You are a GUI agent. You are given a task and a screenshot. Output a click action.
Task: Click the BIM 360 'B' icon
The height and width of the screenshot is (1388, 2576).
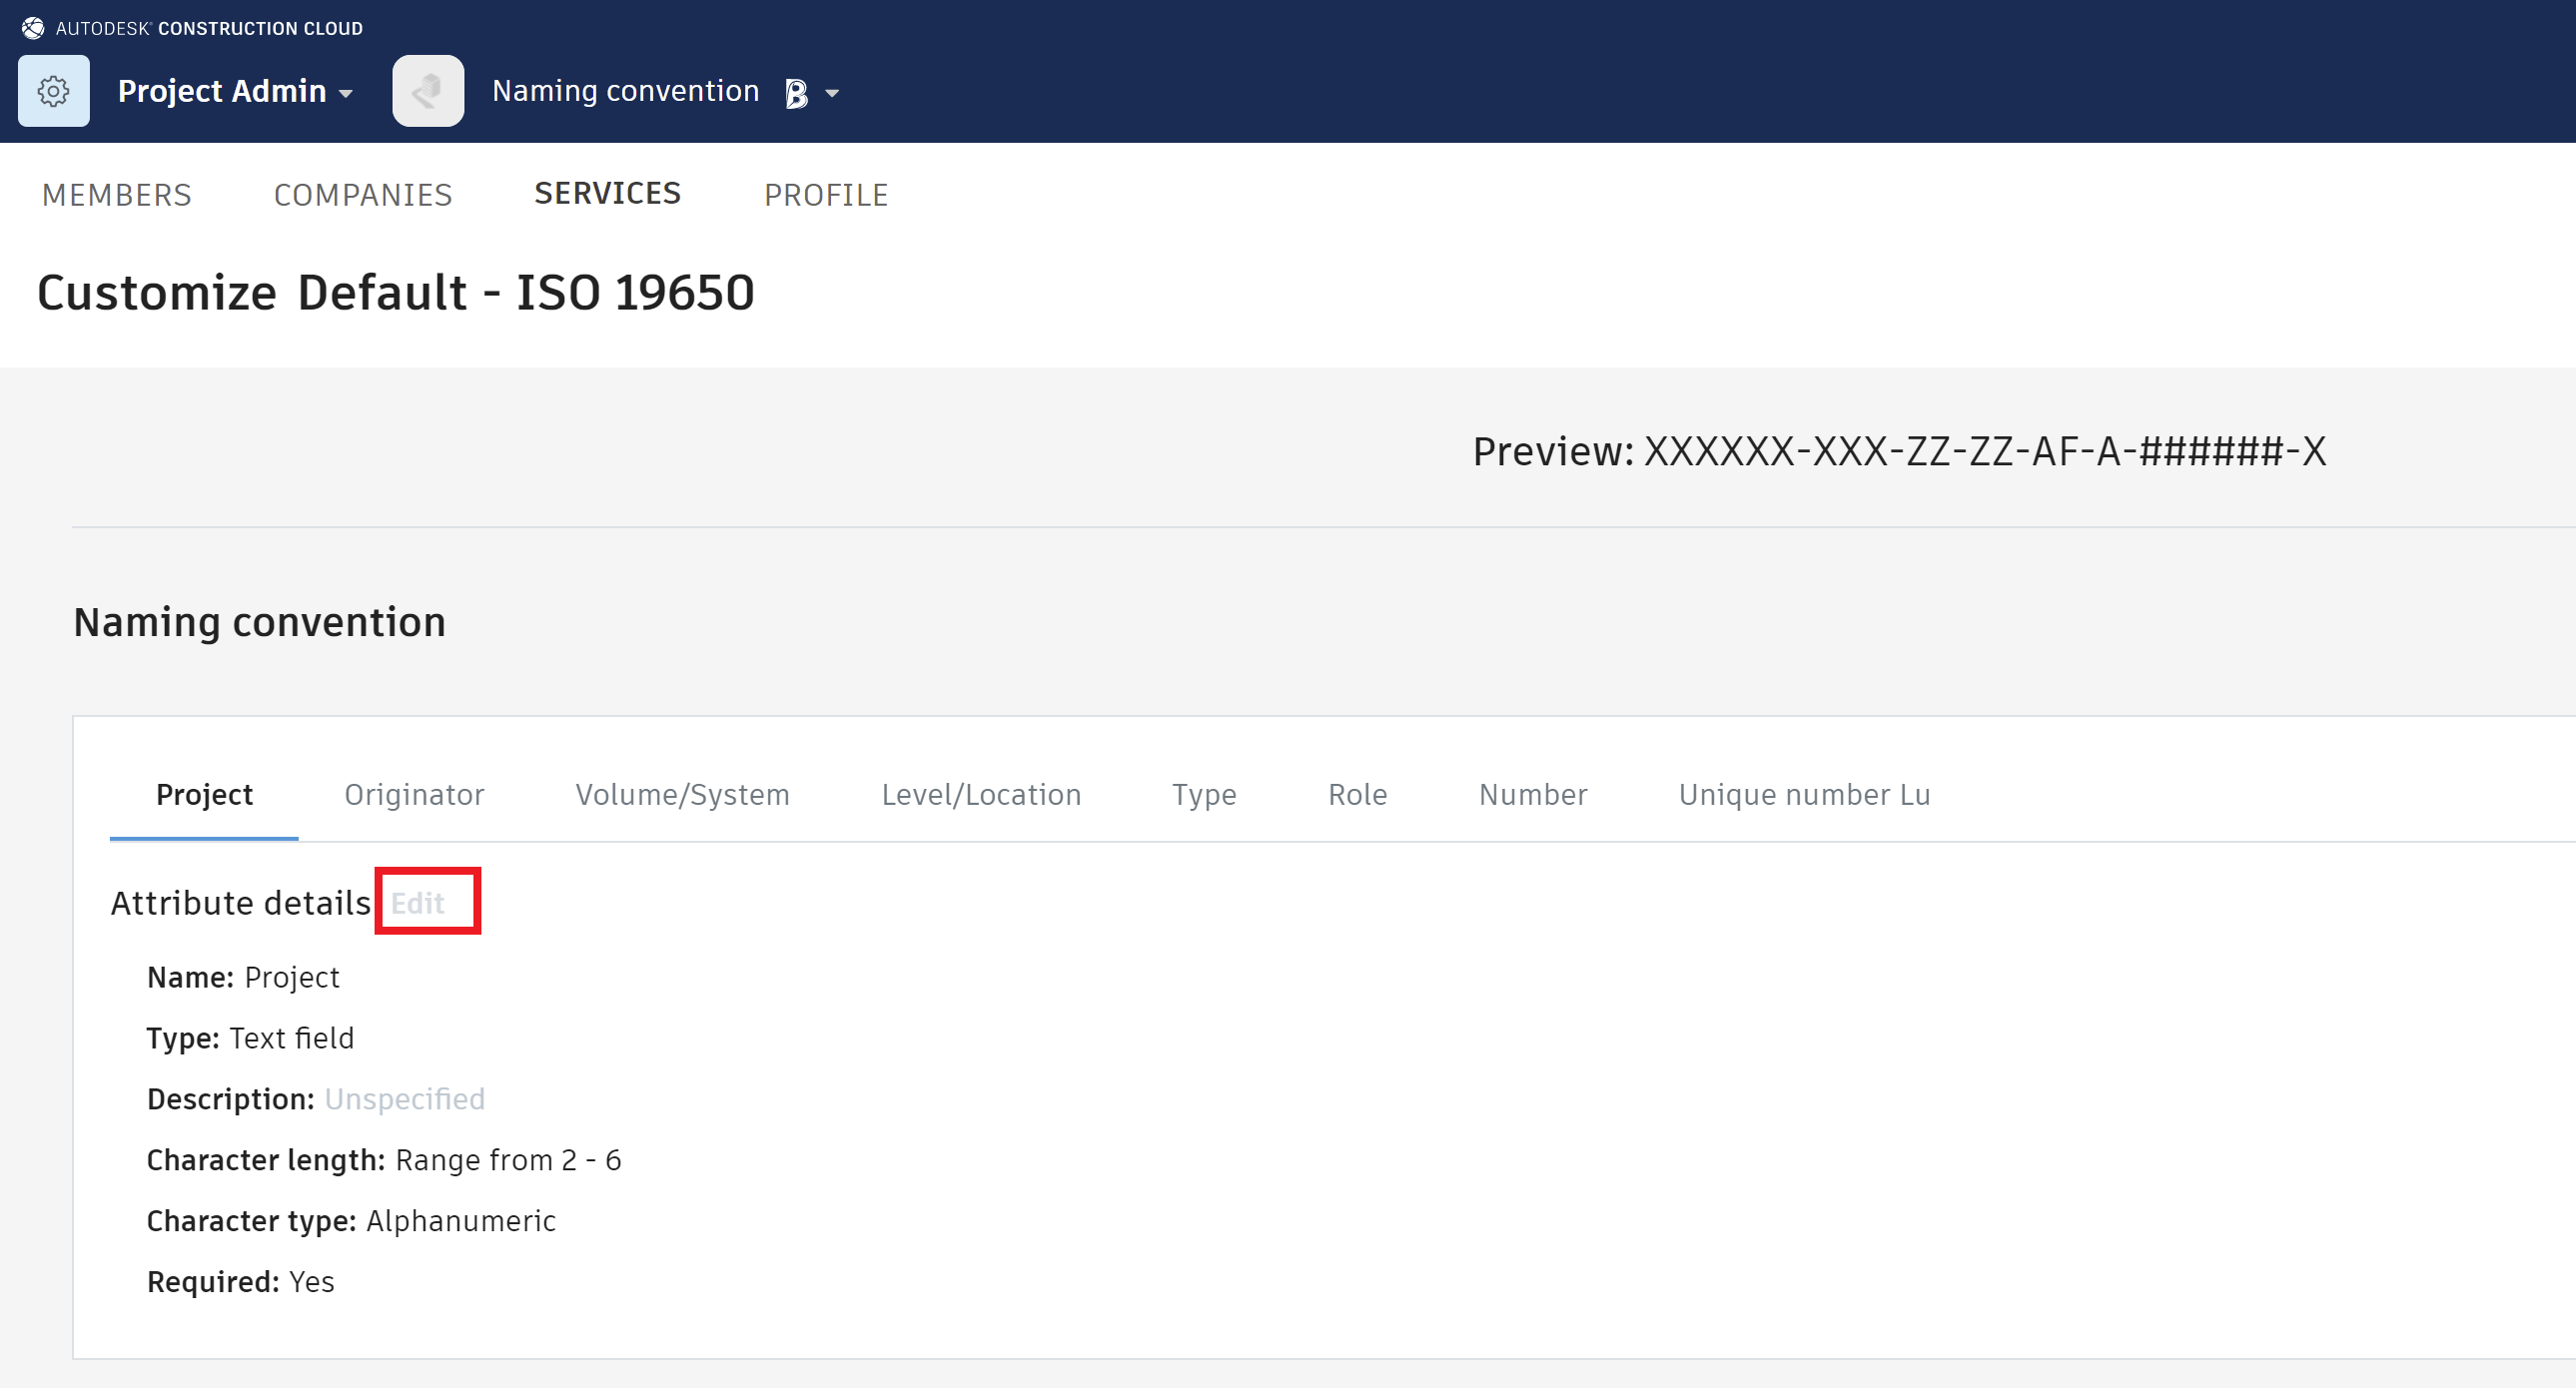[x=796, y=93]
